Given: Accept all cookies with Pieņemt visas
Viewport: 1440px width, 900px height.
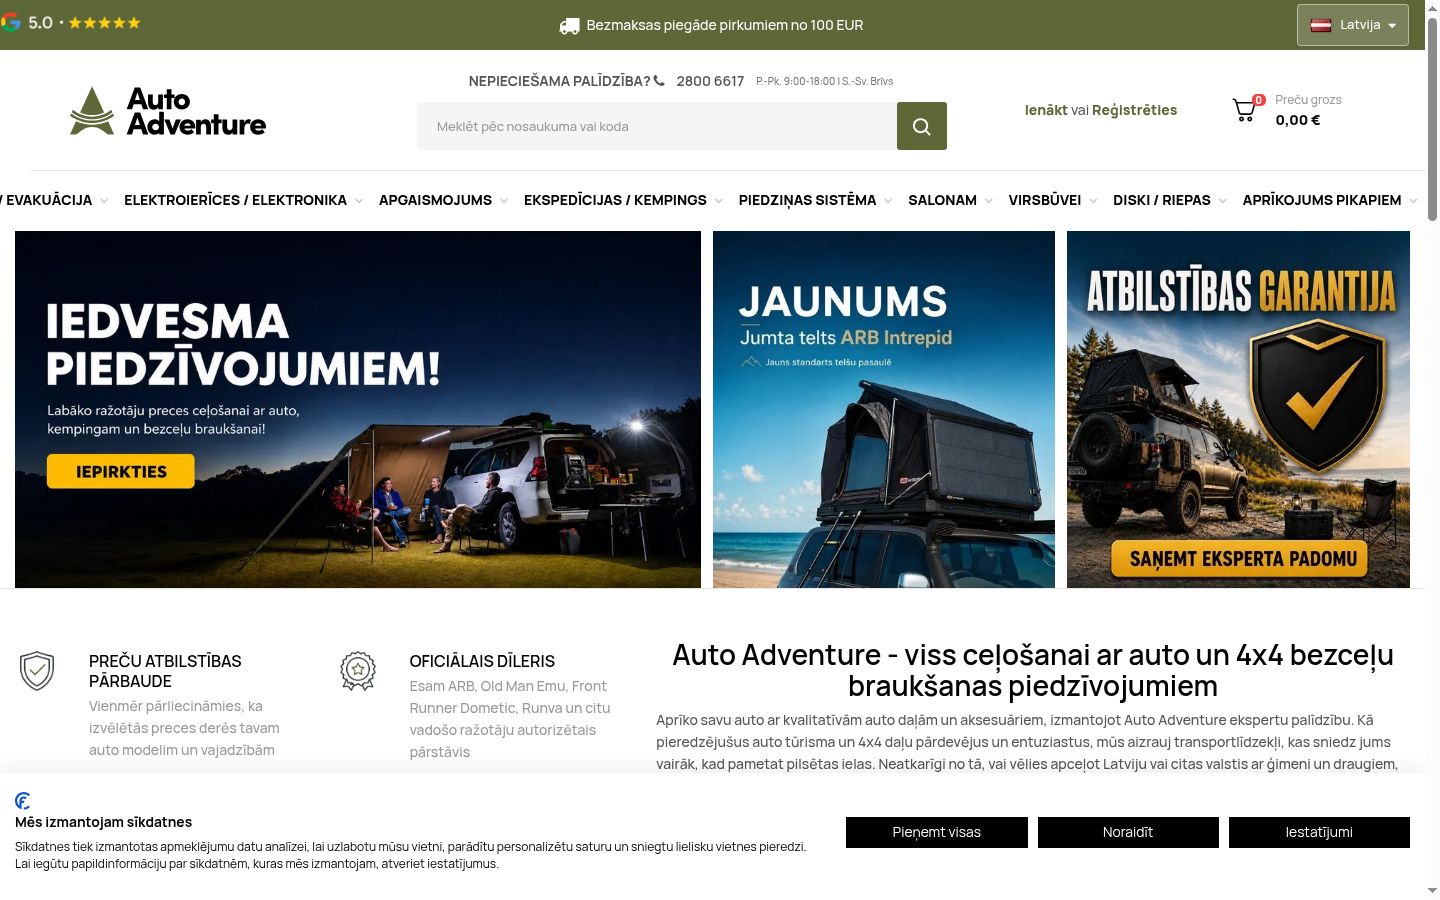Looking at the screenshot, I should pos(937,832).
